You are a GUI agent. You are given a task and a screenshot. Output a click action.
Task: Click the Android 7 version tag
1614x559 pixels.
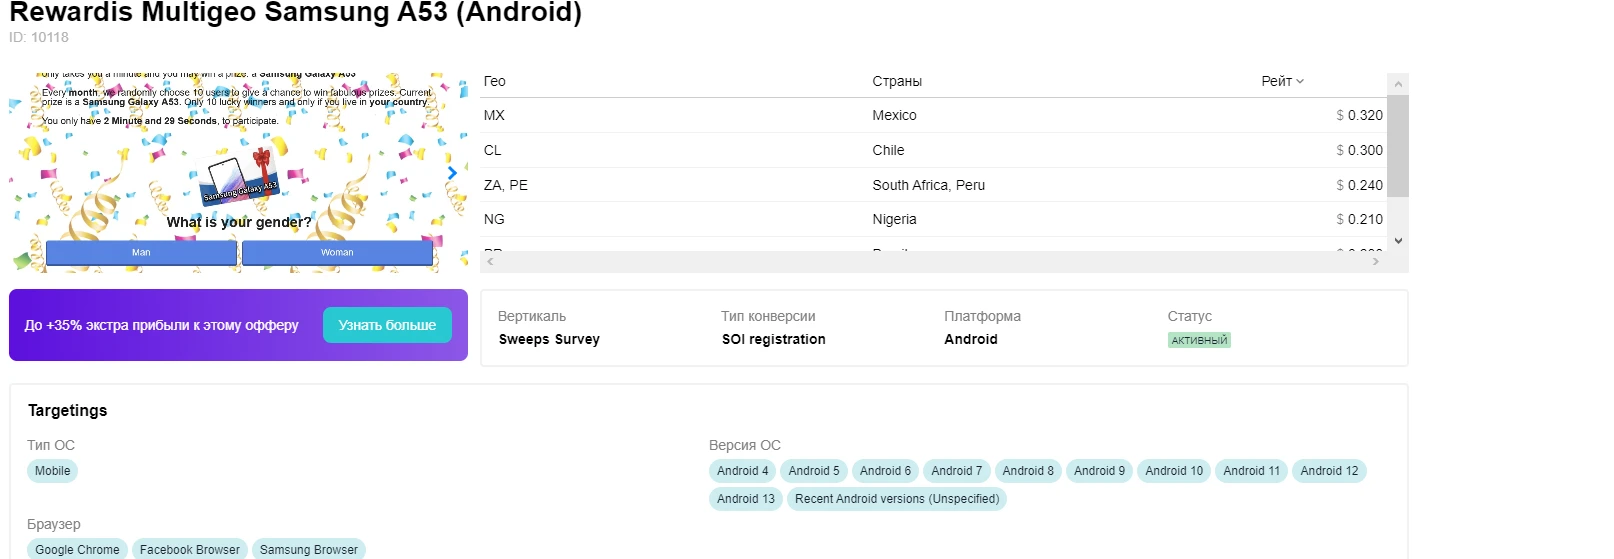957,471
